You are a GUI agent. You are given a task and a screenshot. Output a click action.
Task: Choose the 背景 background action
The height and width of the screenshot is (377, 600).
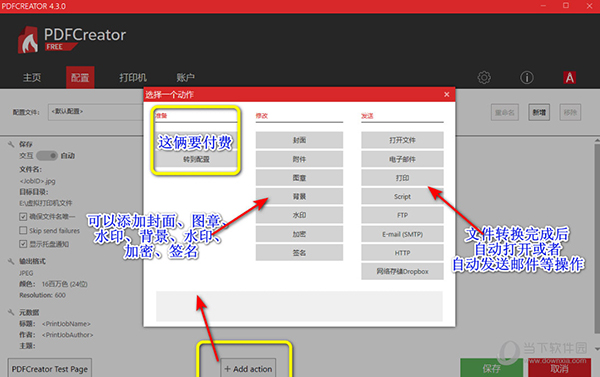[299, 196]
